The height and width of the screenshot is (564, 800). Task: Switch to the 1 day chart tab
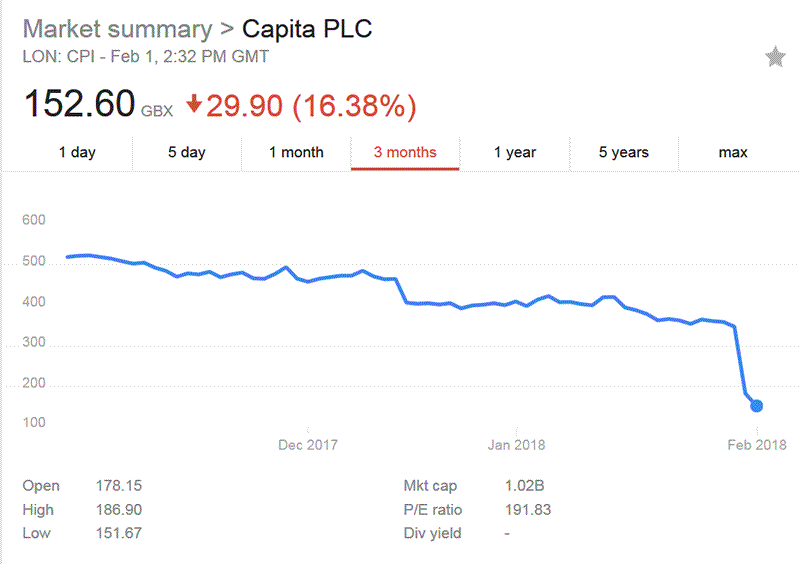tap(77, 153)
